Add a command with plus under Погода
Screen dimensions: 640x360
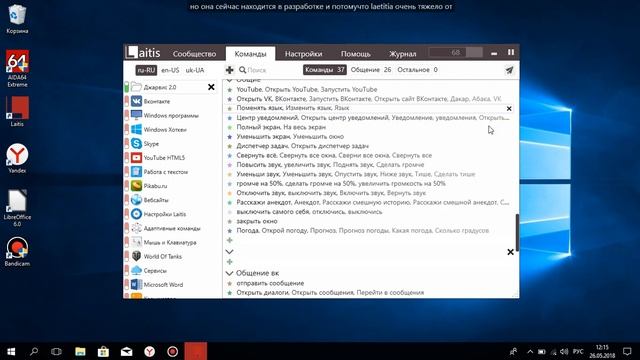[230, 240]
